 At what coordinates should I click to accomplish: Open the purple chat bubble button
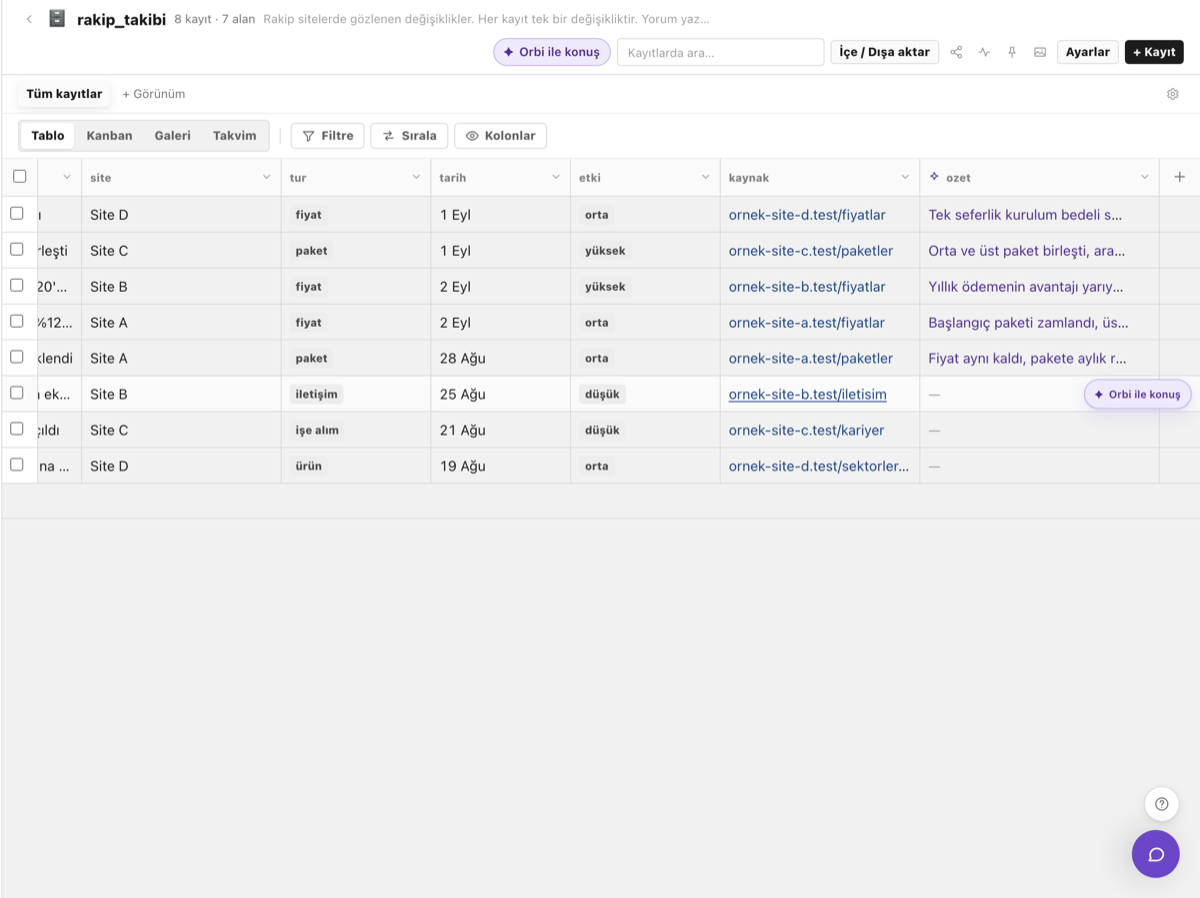(1156, 854)
